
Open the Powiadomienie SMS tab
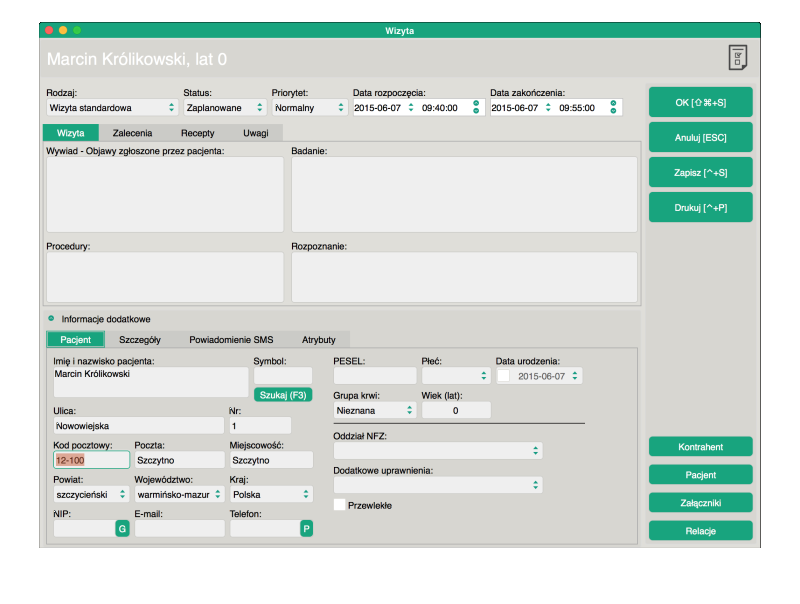(231, 340)
